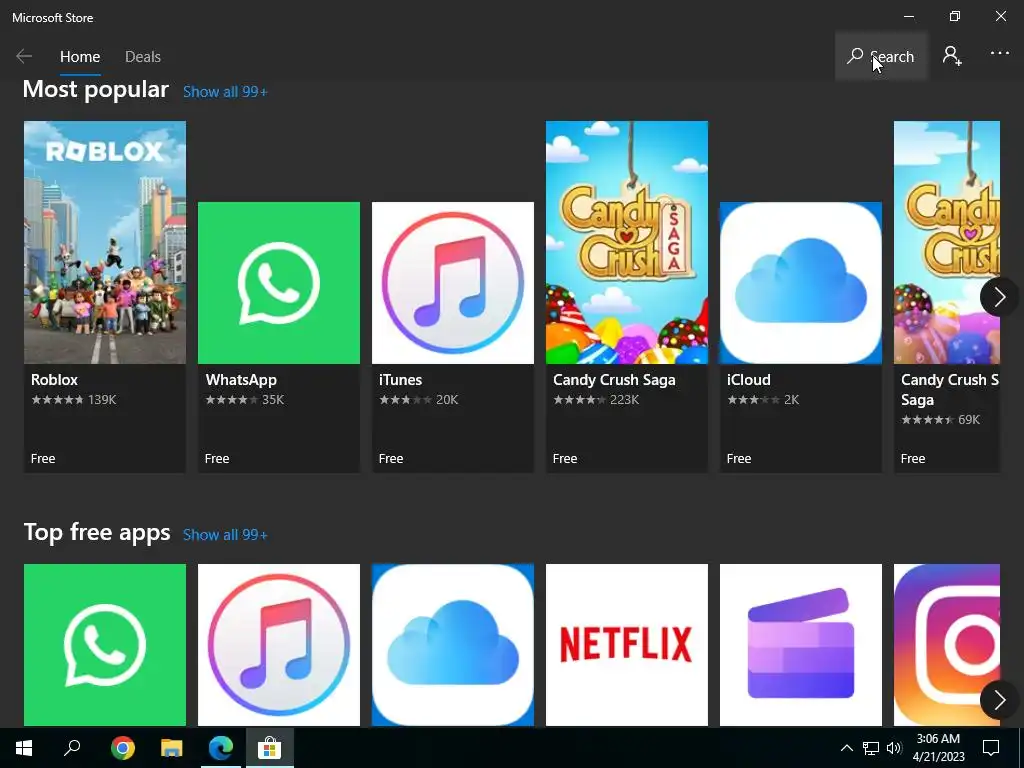Open the Candy Crush Saga artwork
The height and width of the screenshot is (768, 1024).
click(627, 242)
